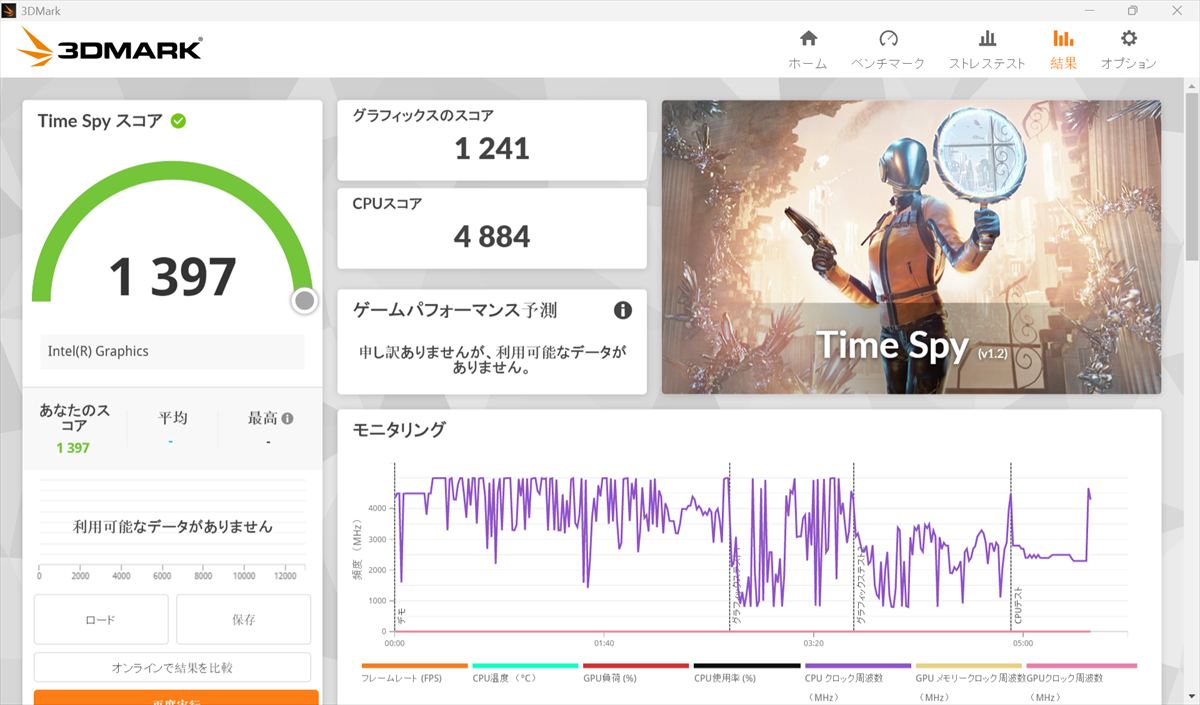
Task: Click info icon beside ゲームパフォーマンス予測
Action: pyautogui.click(x=622, y=310)
